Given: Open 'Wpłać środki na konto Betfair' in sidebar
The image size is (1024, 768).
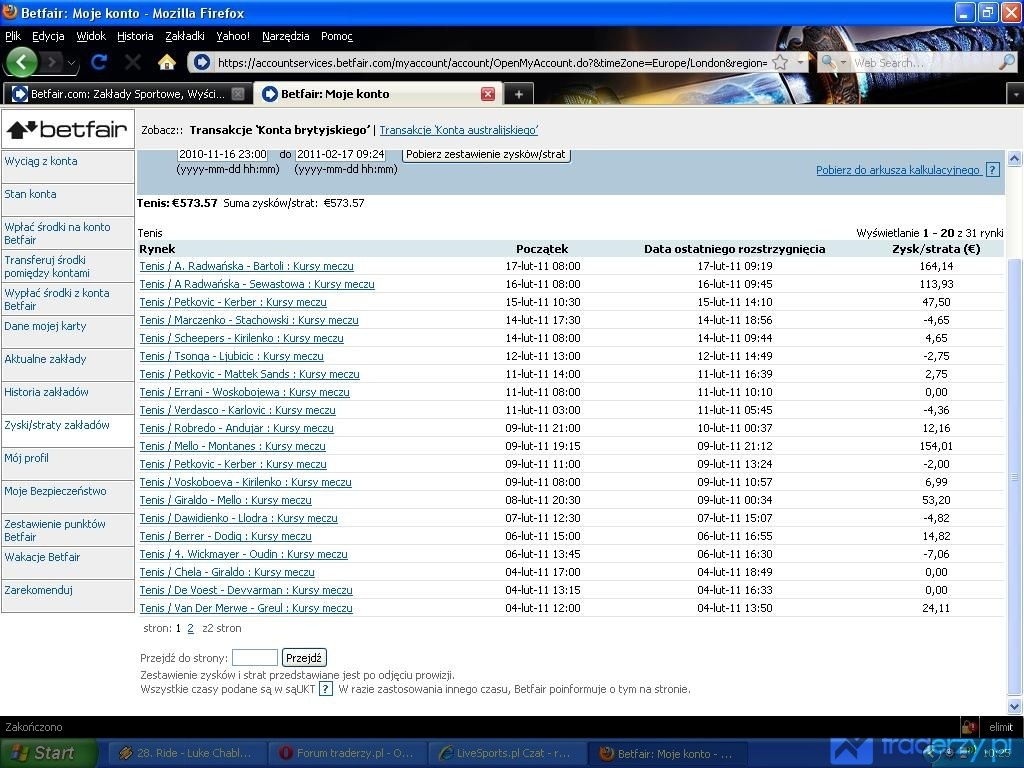Looking at the screenshot, I should [x=57, y=233].
